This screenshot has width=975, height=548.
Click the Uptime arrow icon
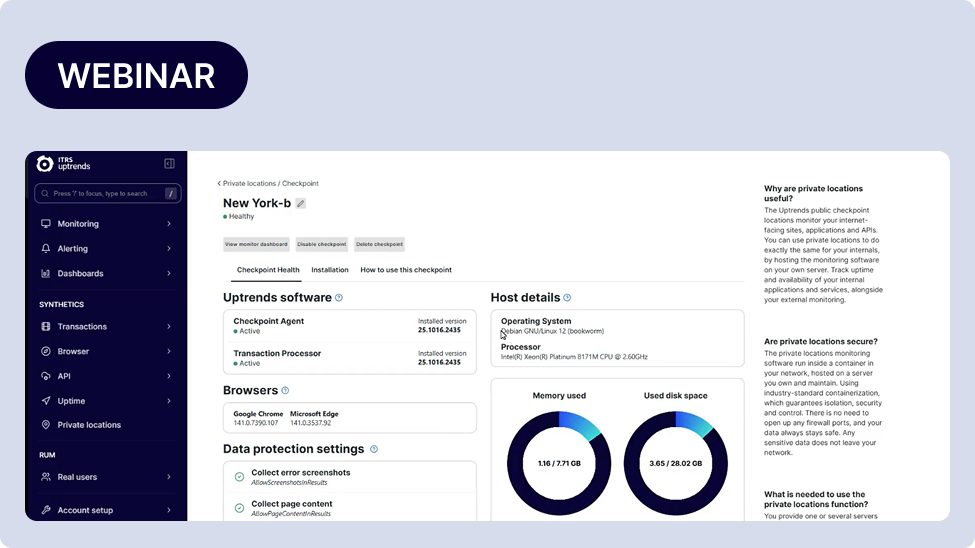(x=45, y=401)
